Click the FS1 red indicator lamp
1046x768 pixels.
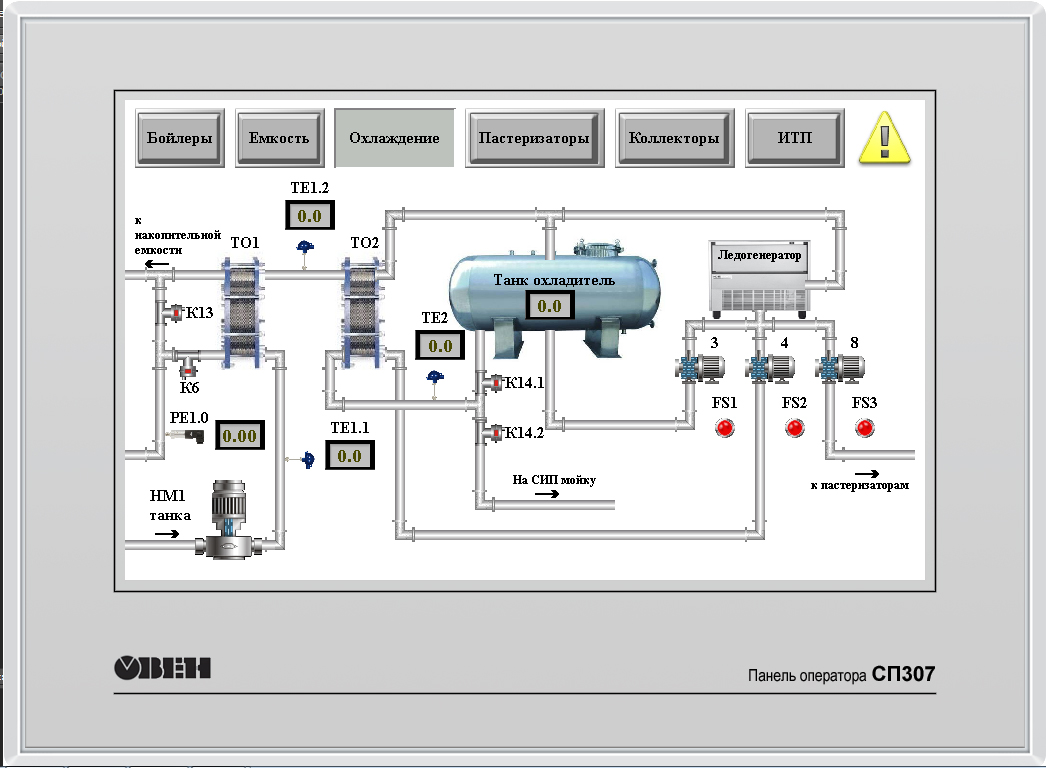click(725, 428)
